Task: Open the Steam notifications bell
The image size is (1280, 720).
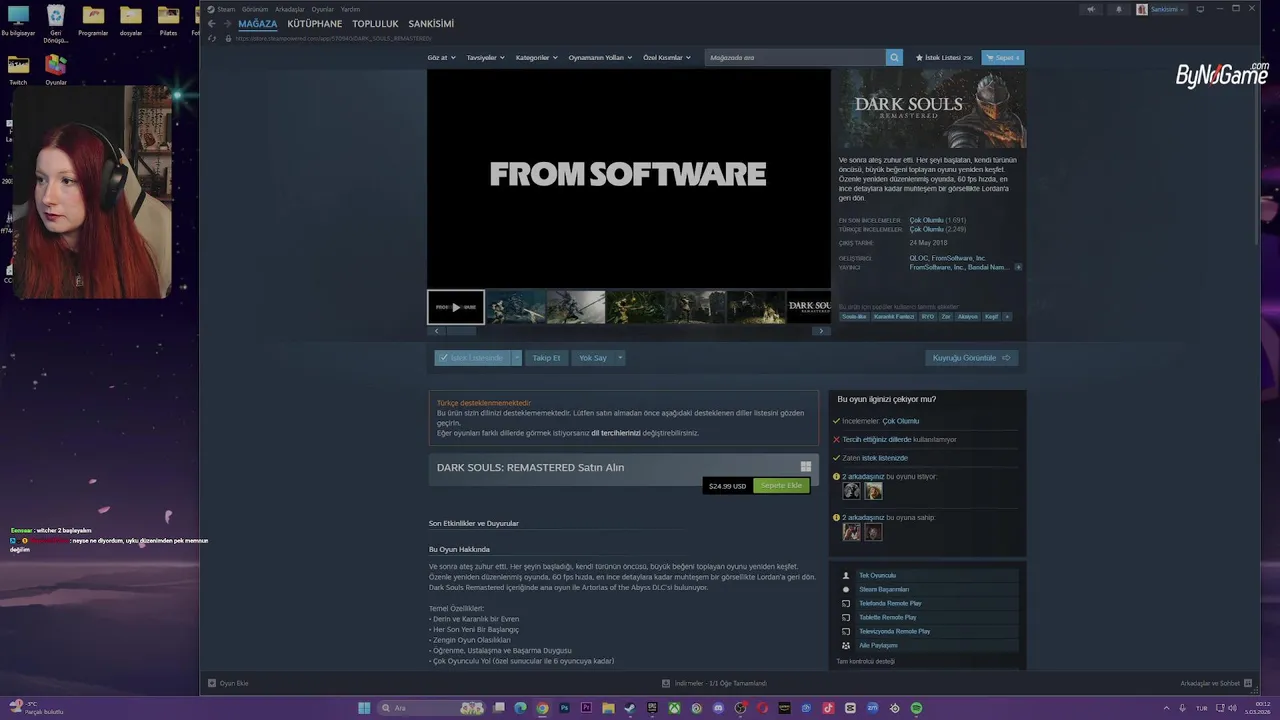Action: coord(1118,9)
